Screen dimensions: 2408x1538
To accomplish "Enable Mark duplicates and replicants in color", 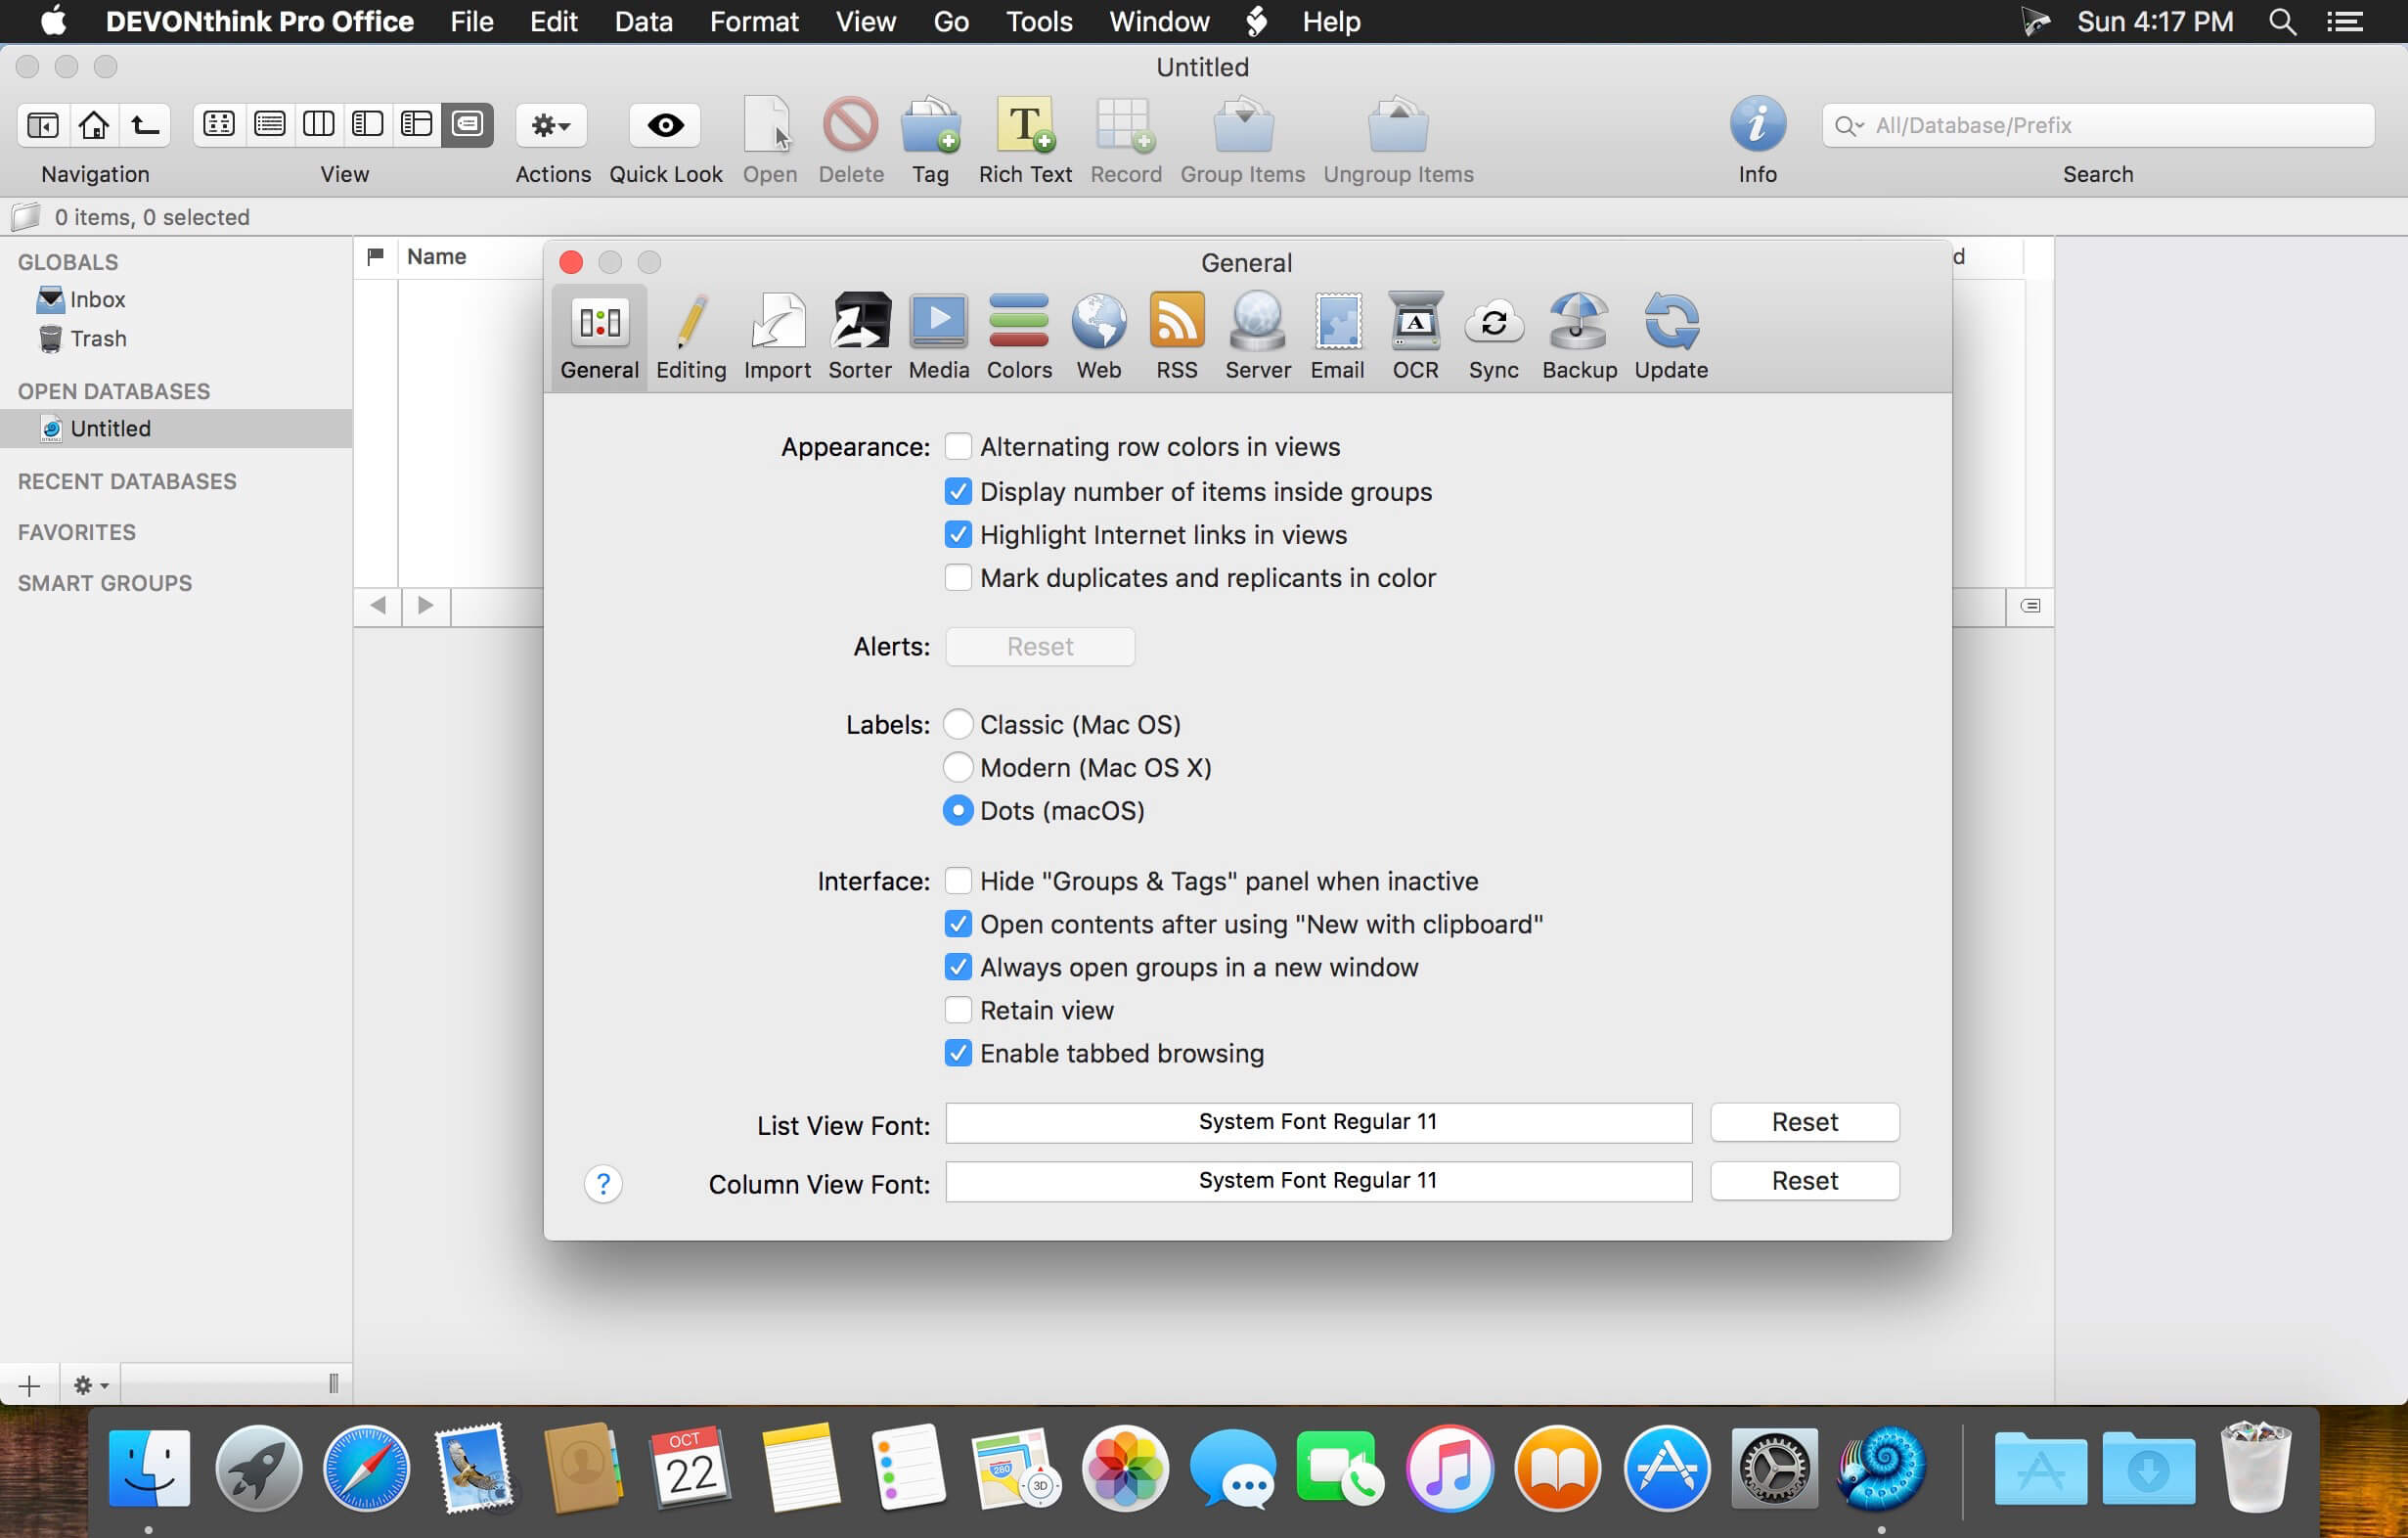I will click(957, 577).
